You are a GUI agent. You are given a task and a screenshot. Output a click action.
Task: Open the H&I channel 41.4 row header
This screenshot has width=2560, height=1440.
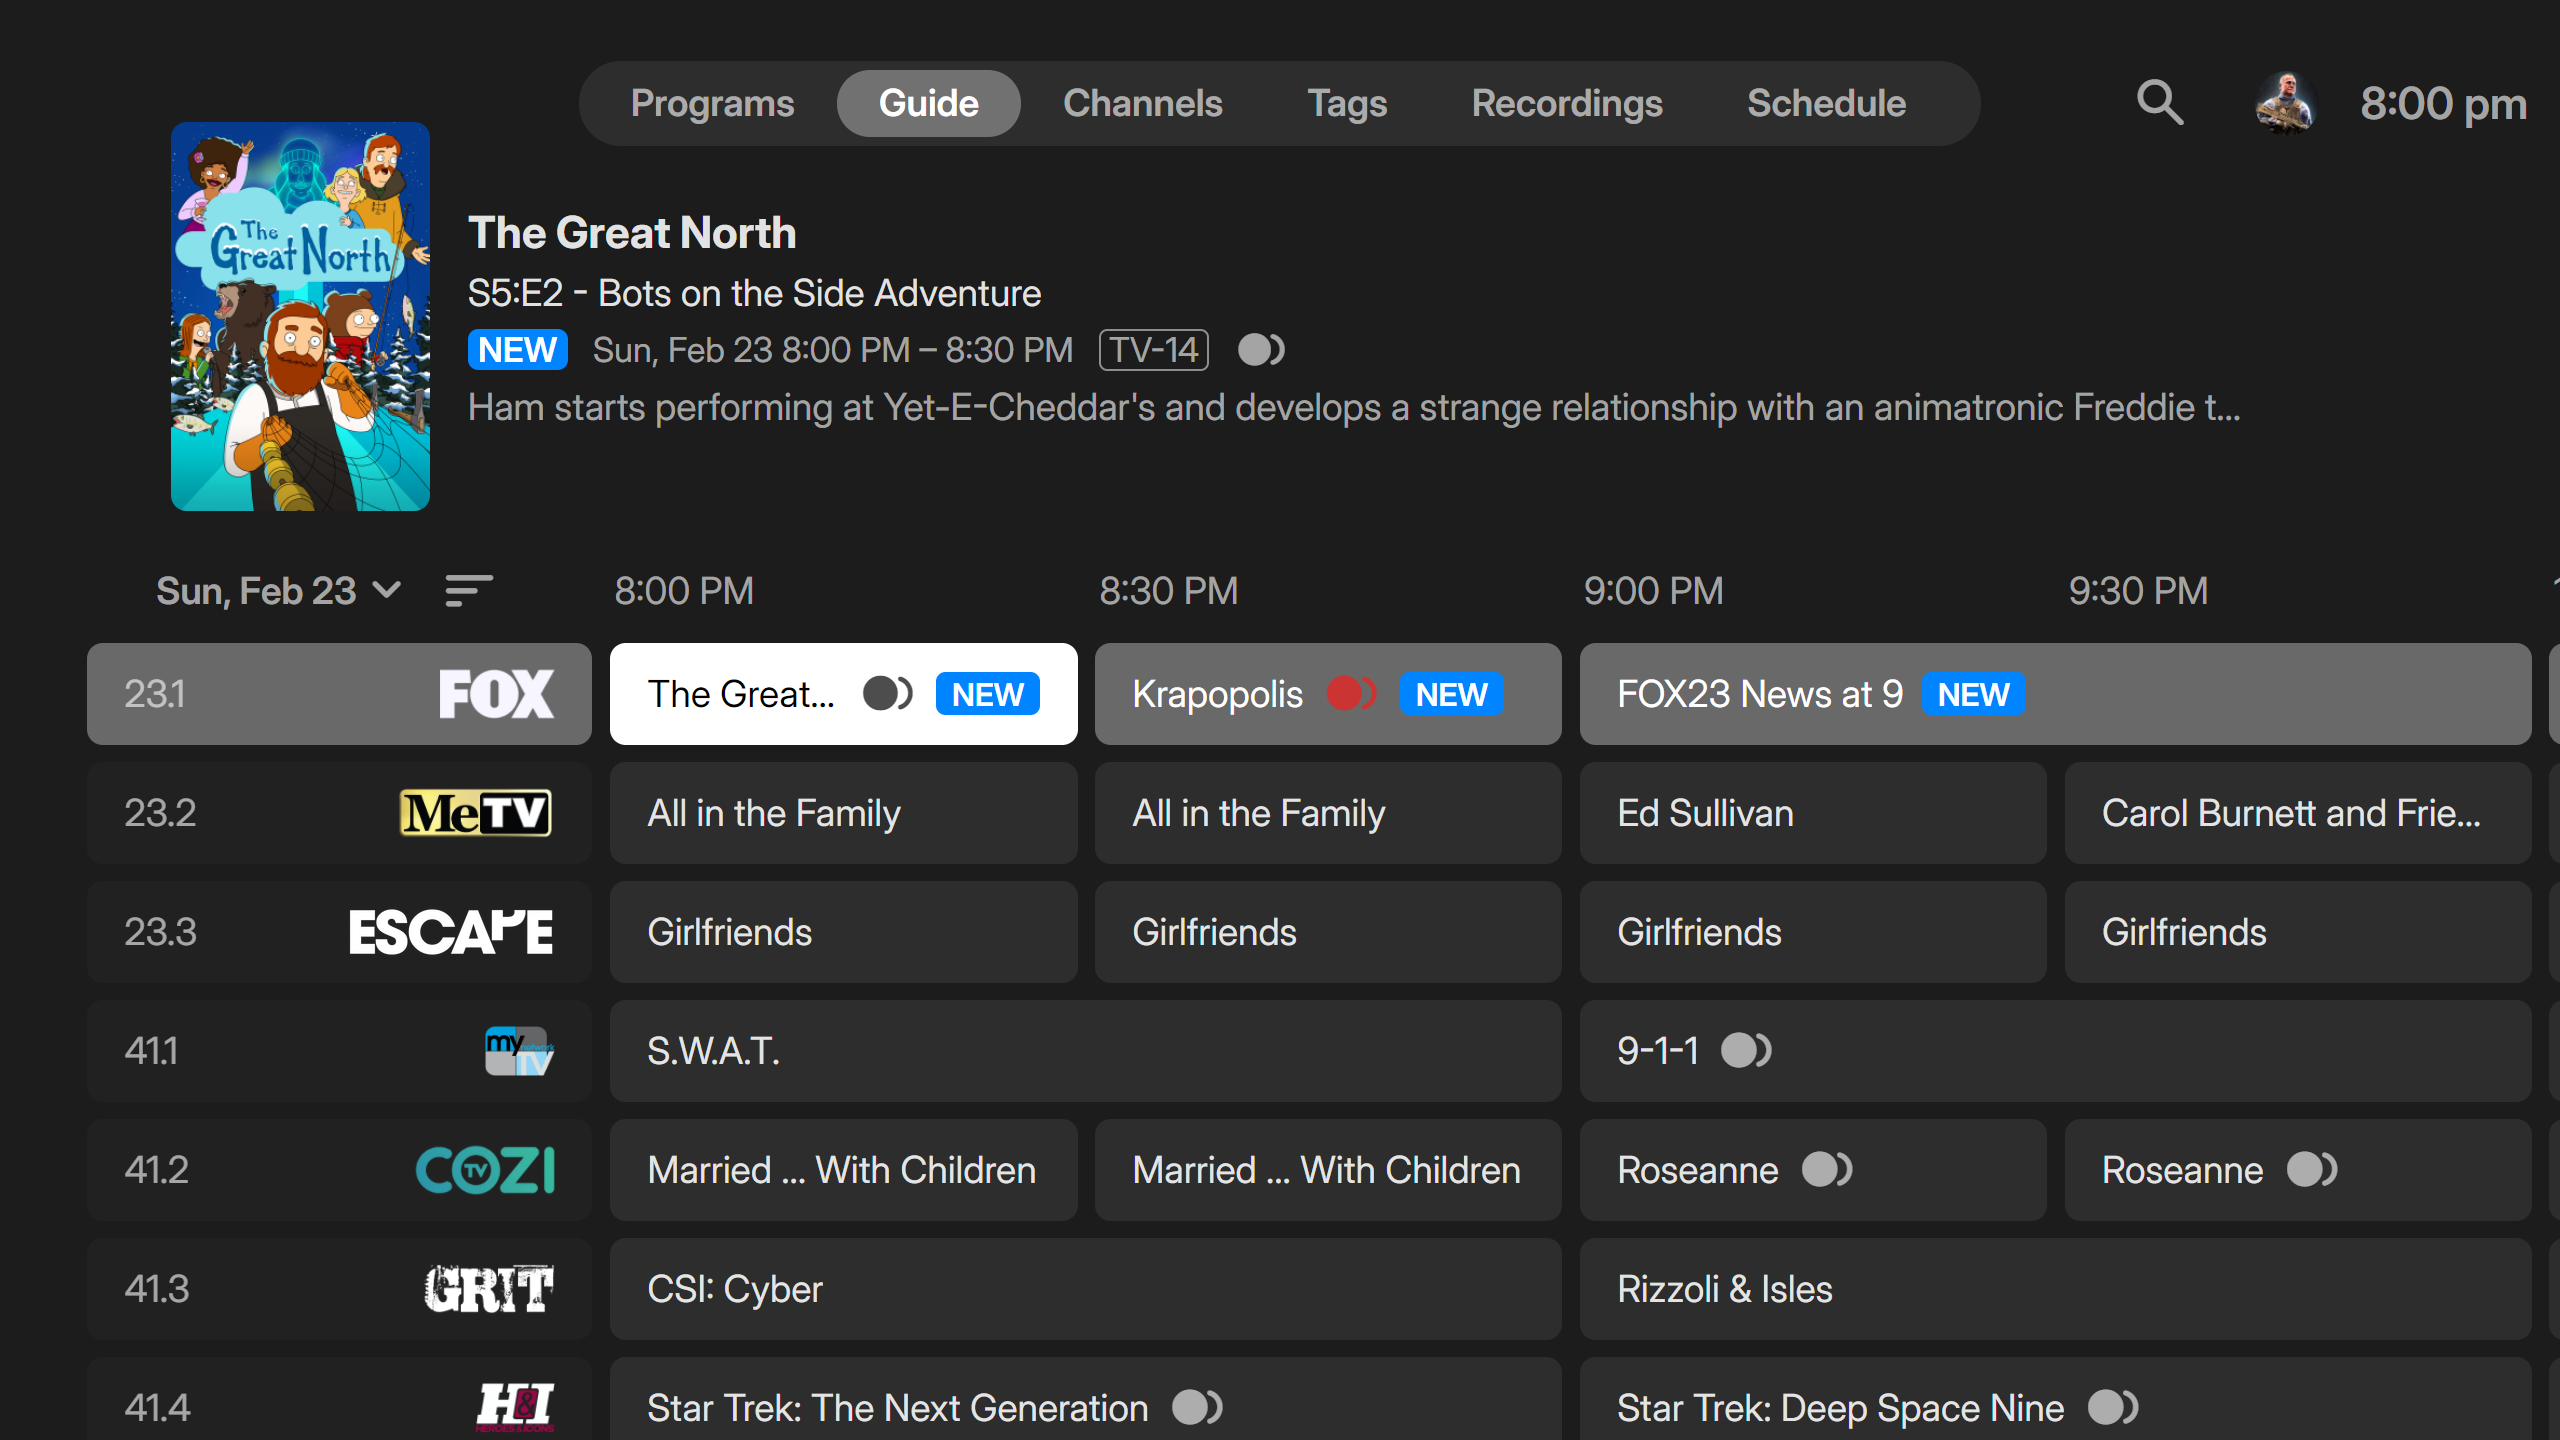pos(338,1406)
